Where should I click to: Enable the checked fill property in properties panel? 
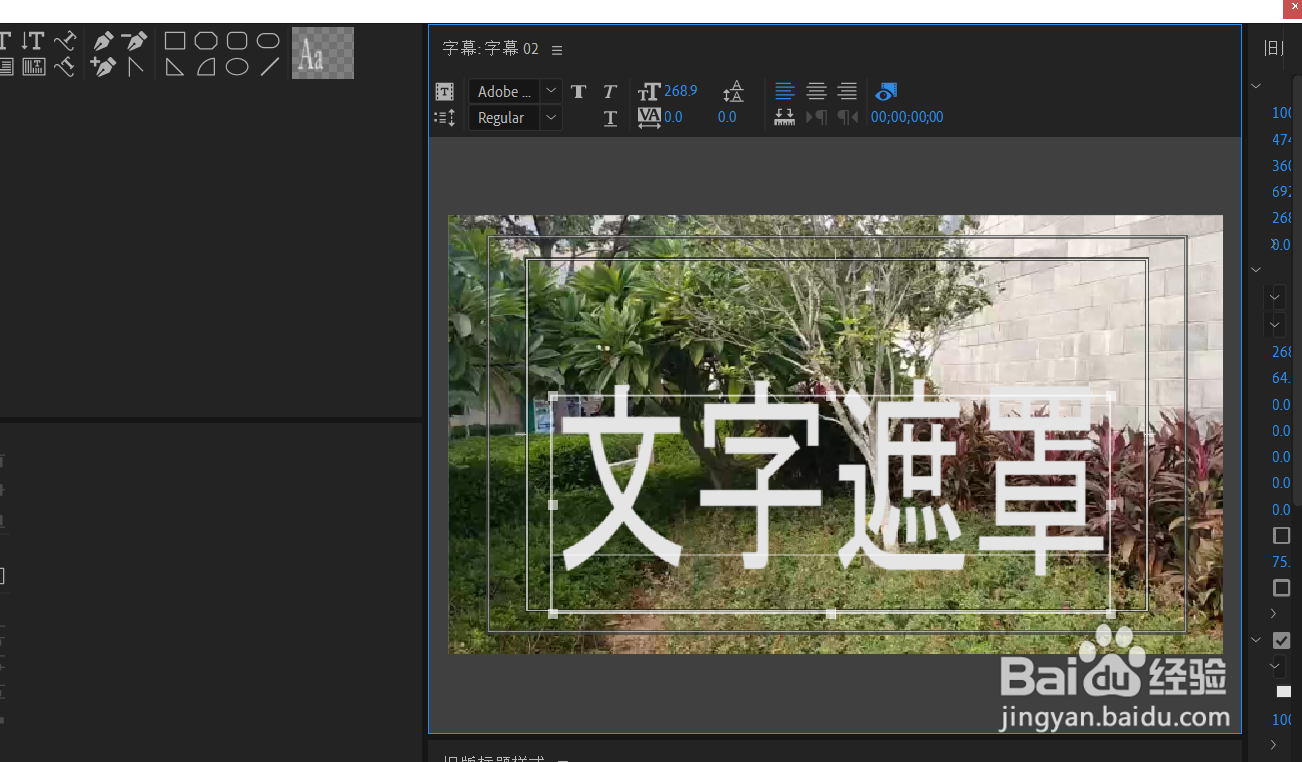point(1282,640)
